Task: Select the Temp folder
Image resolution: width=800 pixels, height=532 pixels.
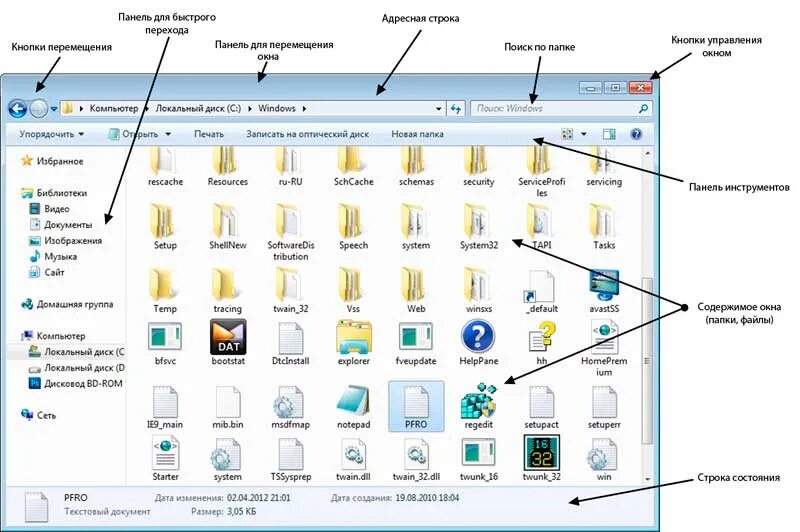Action: click(x=165, y=290)
